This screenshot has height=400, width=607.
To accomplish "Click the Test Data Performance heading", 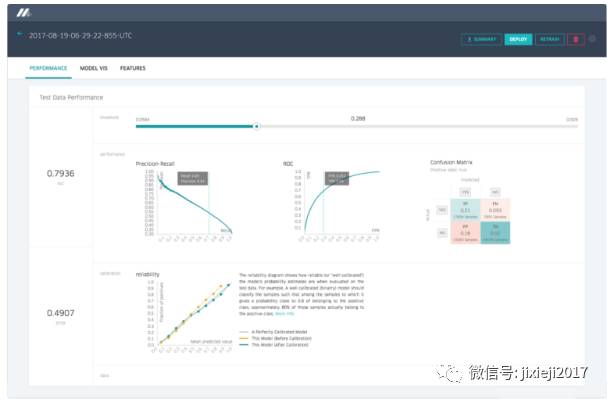I will (x=71, y=98).
